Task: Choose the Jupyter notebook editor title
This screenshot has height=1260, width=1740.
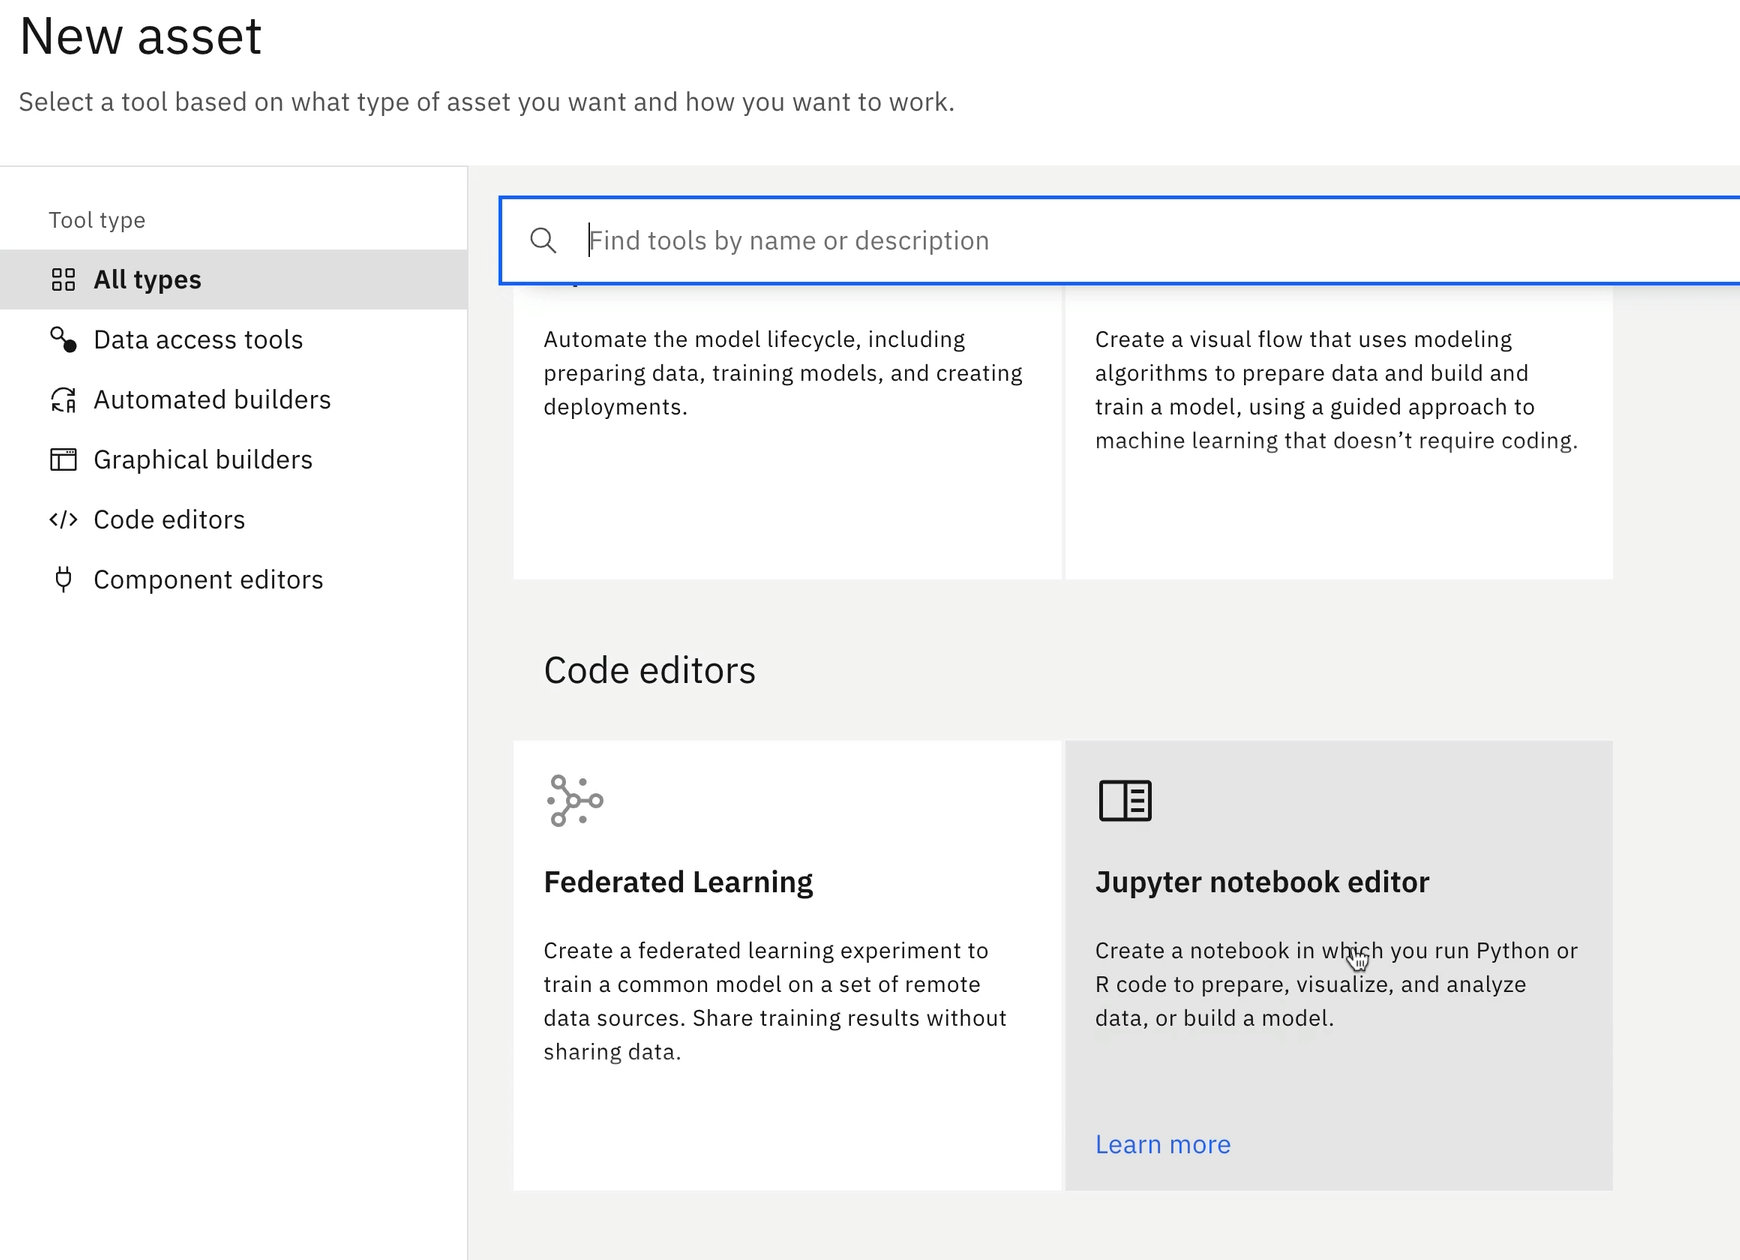Action: 1261,882
